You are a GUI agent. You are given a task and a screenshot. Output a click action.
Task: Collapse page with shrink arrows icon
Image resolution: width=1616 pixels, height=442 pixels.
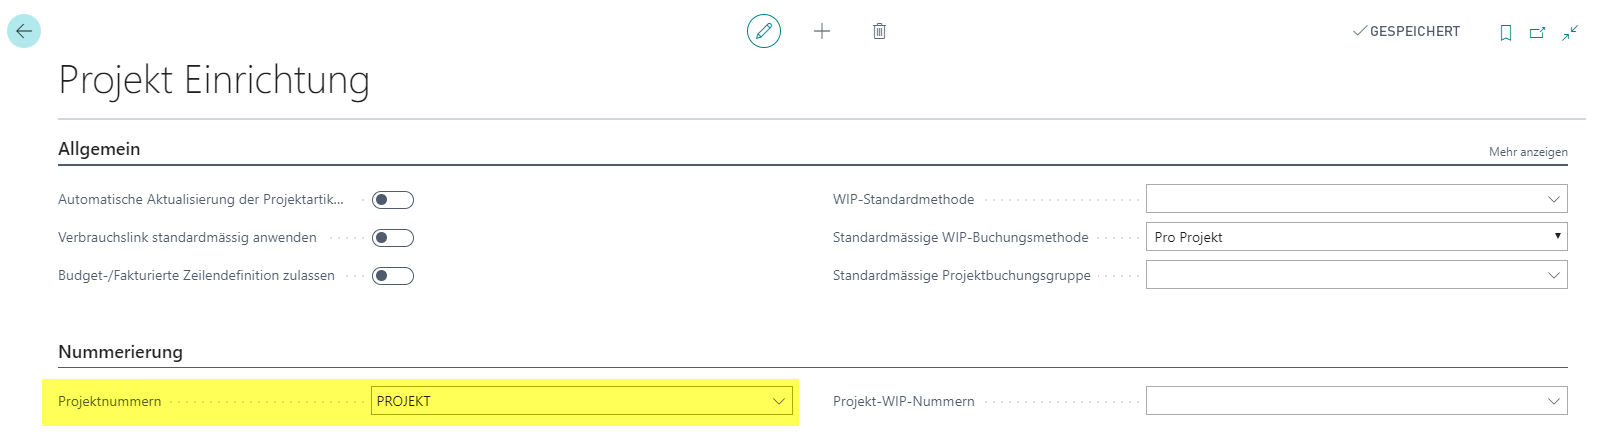click(1571, 33)
